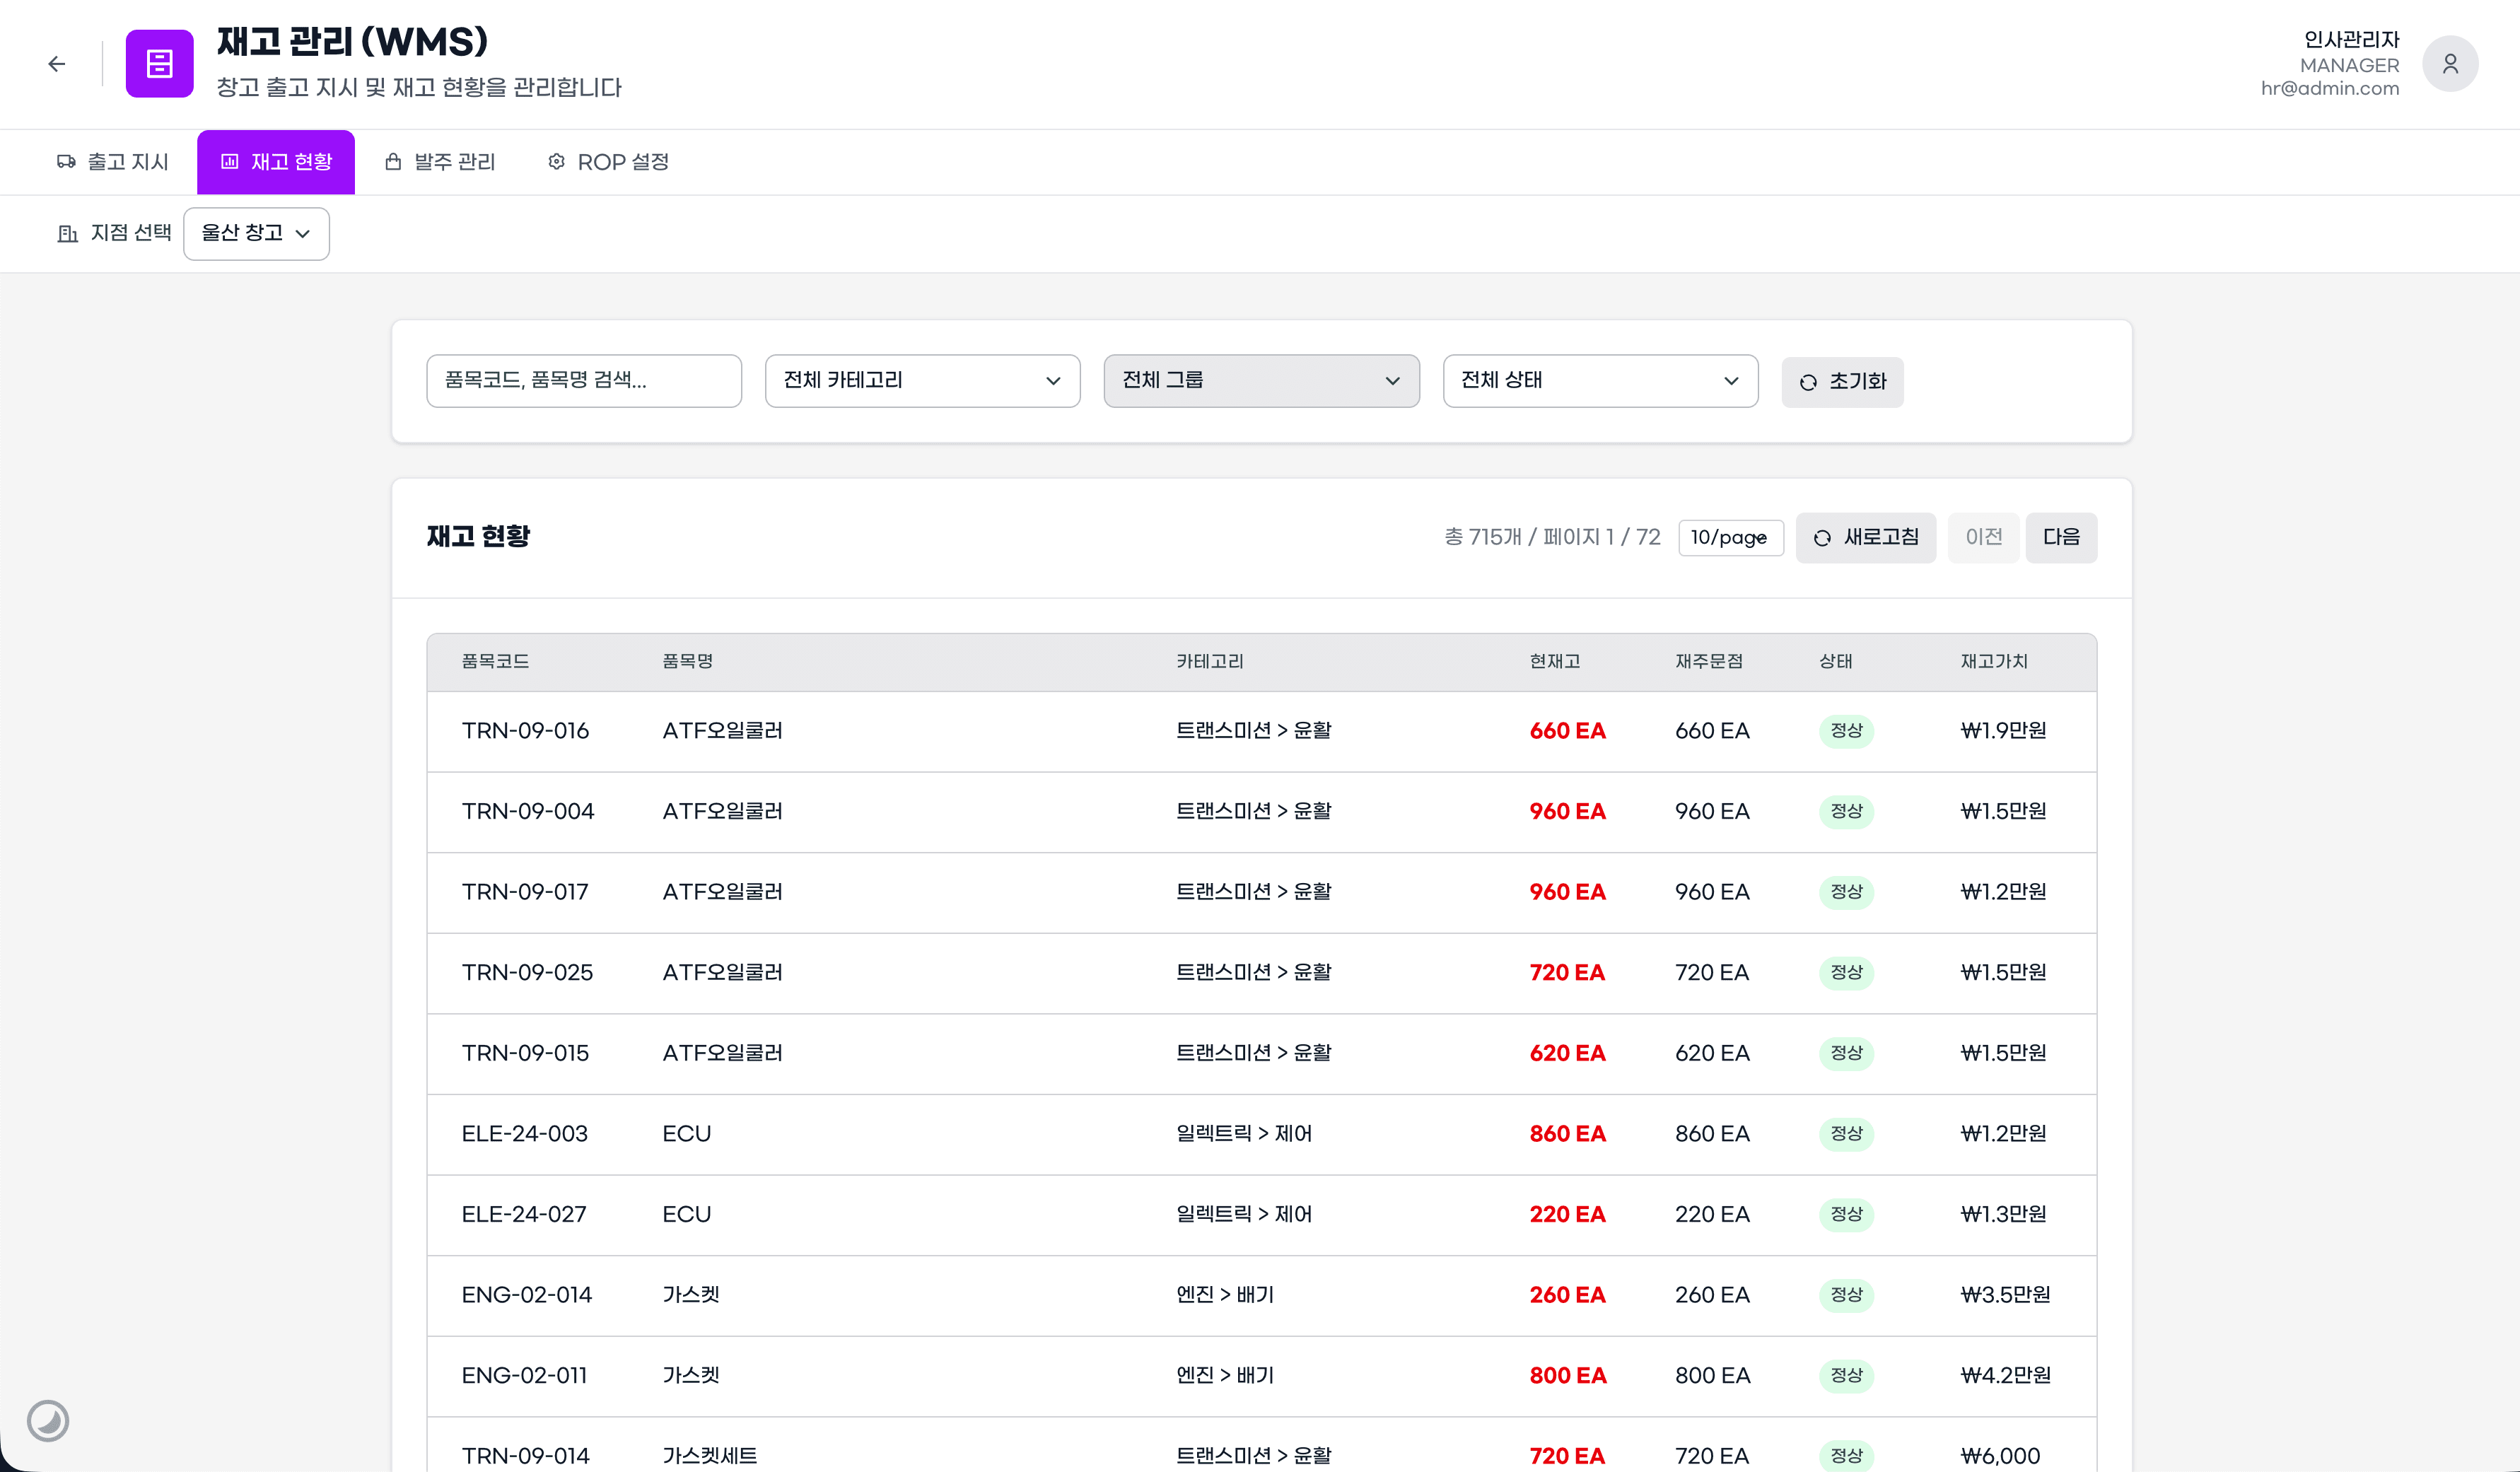Click the reset icon in 초기화 button
The height and width of the screenshot is (1472, 2520).
tap(1808, 382)
